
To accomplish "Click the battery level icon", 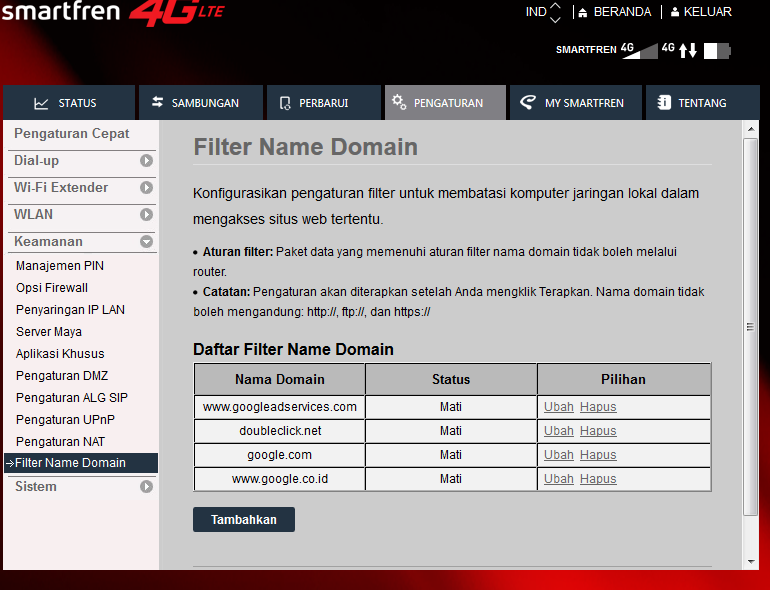I will tap(717, 51).
